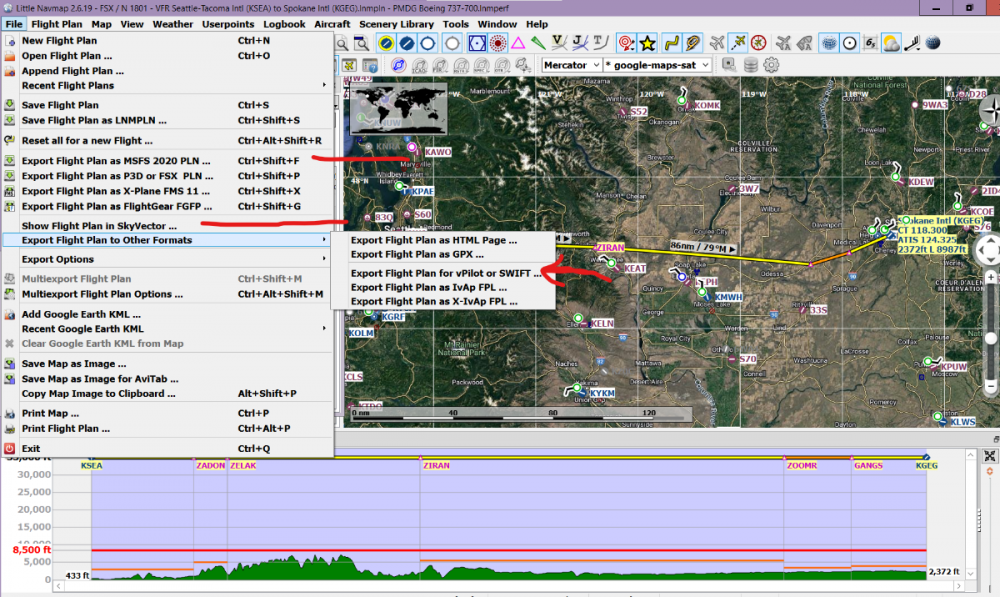
Task: Click Show Flight Plan in SkyVector
Action: pos(99,226)
